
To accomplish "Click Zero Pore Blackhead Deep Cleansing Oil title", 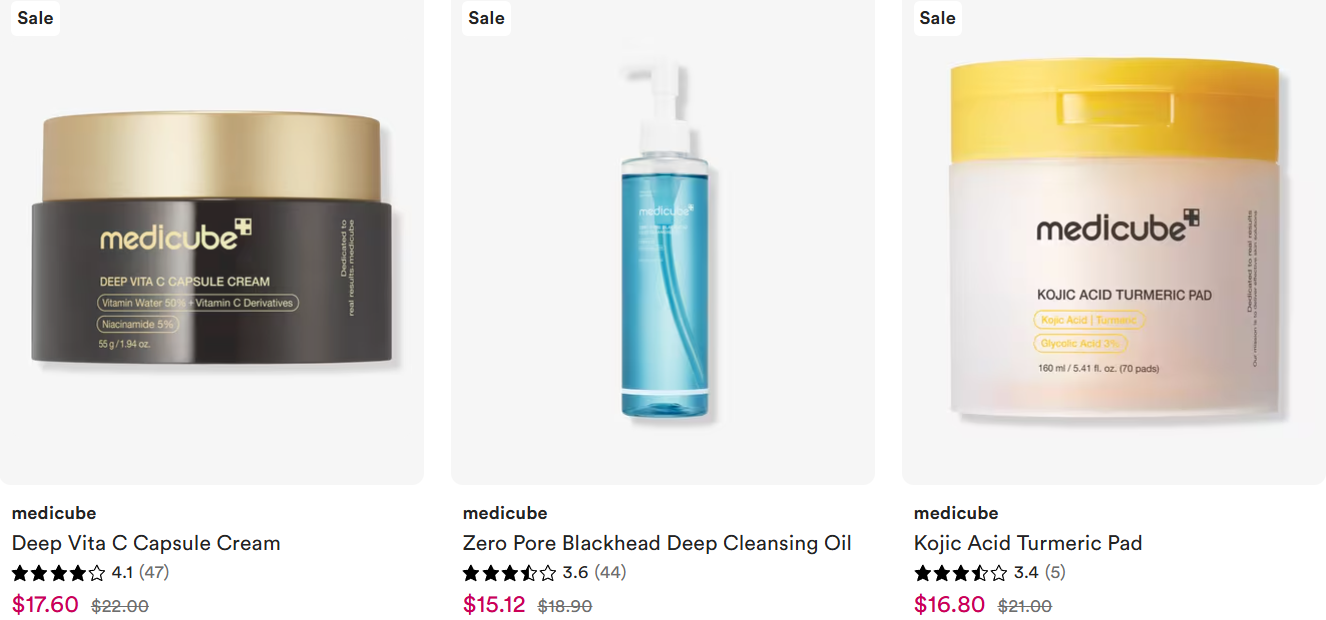I will (x=657, y=543).
